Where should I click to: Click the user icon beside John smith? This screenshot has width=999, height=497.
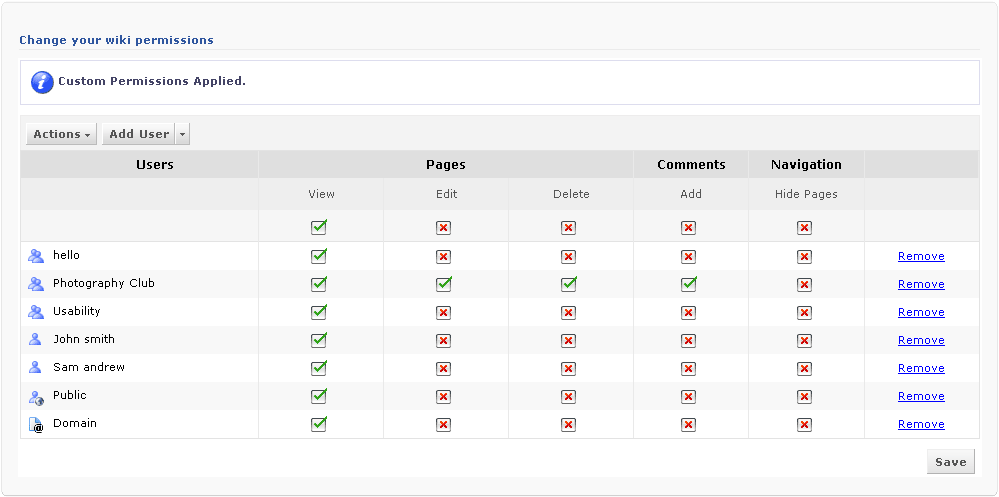click(x=36, y=340)
